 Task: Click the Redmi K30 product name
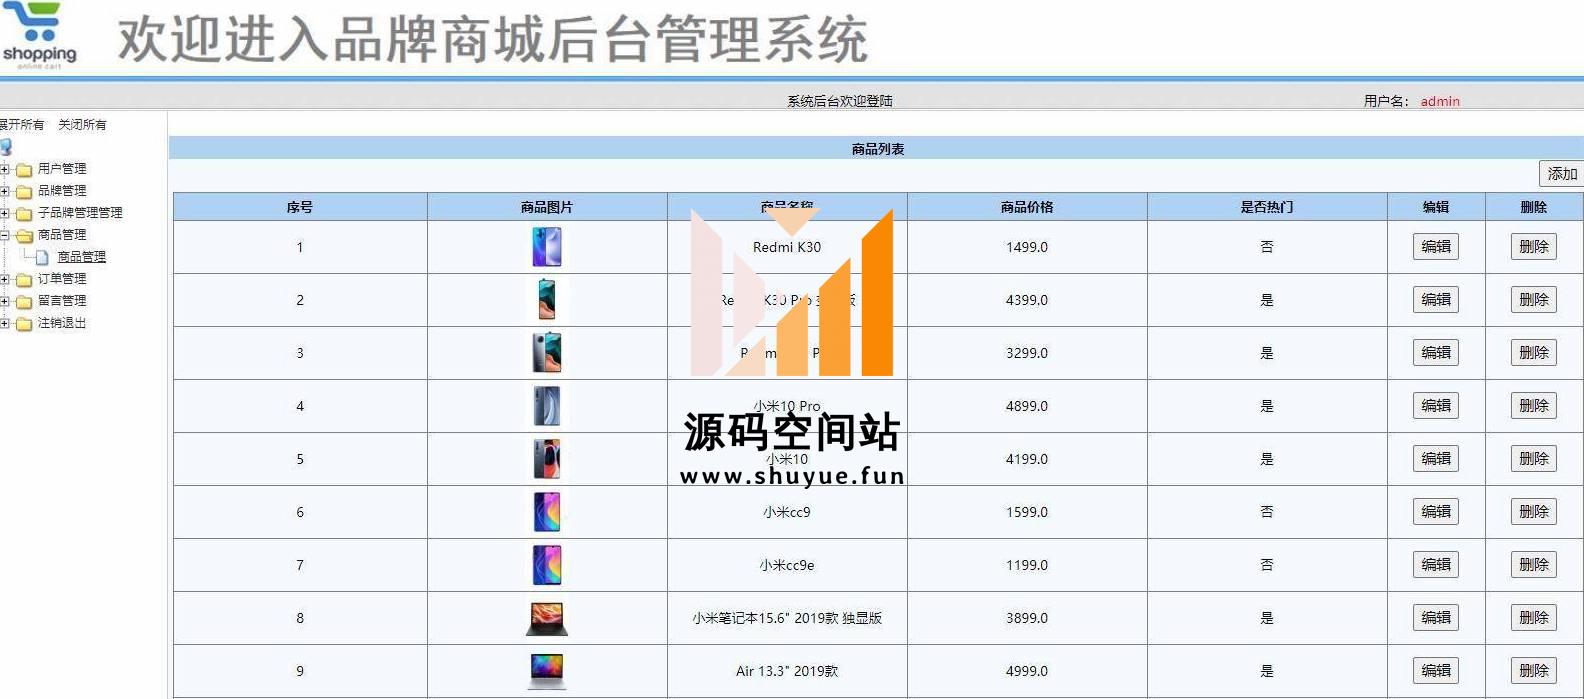coord(787,247)
